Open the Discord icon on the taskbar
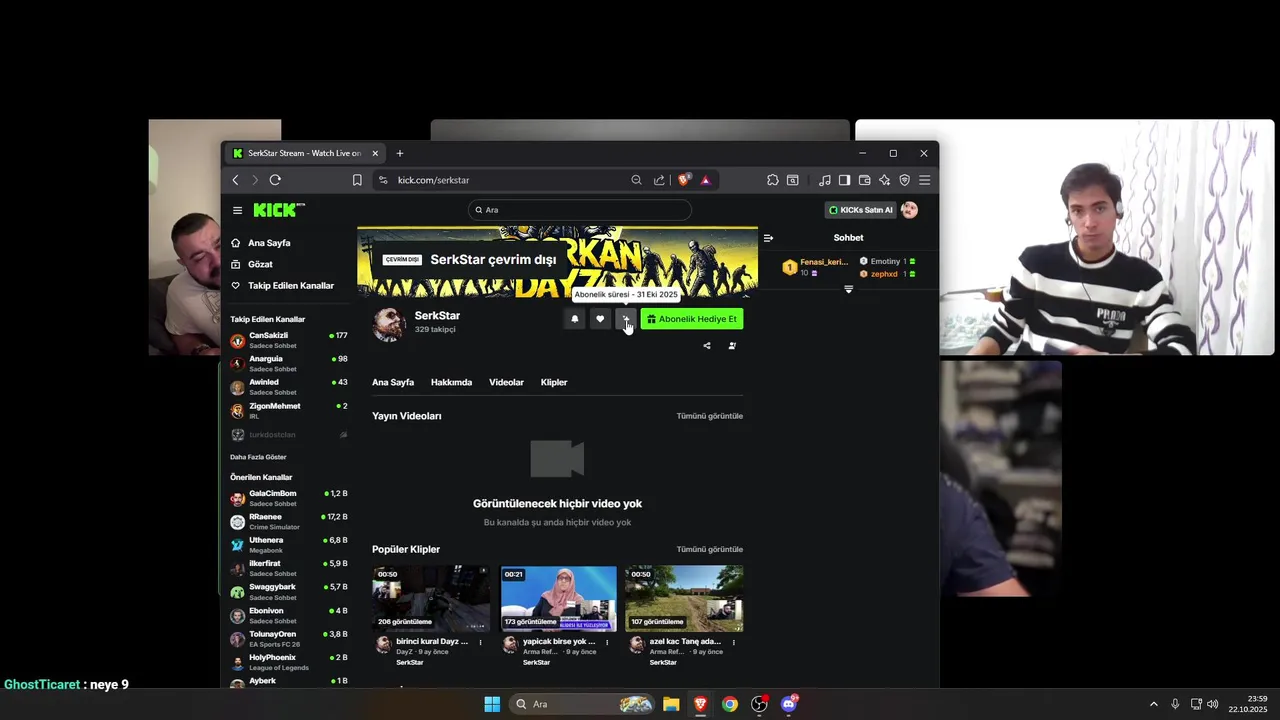 [x=789, y=704]
